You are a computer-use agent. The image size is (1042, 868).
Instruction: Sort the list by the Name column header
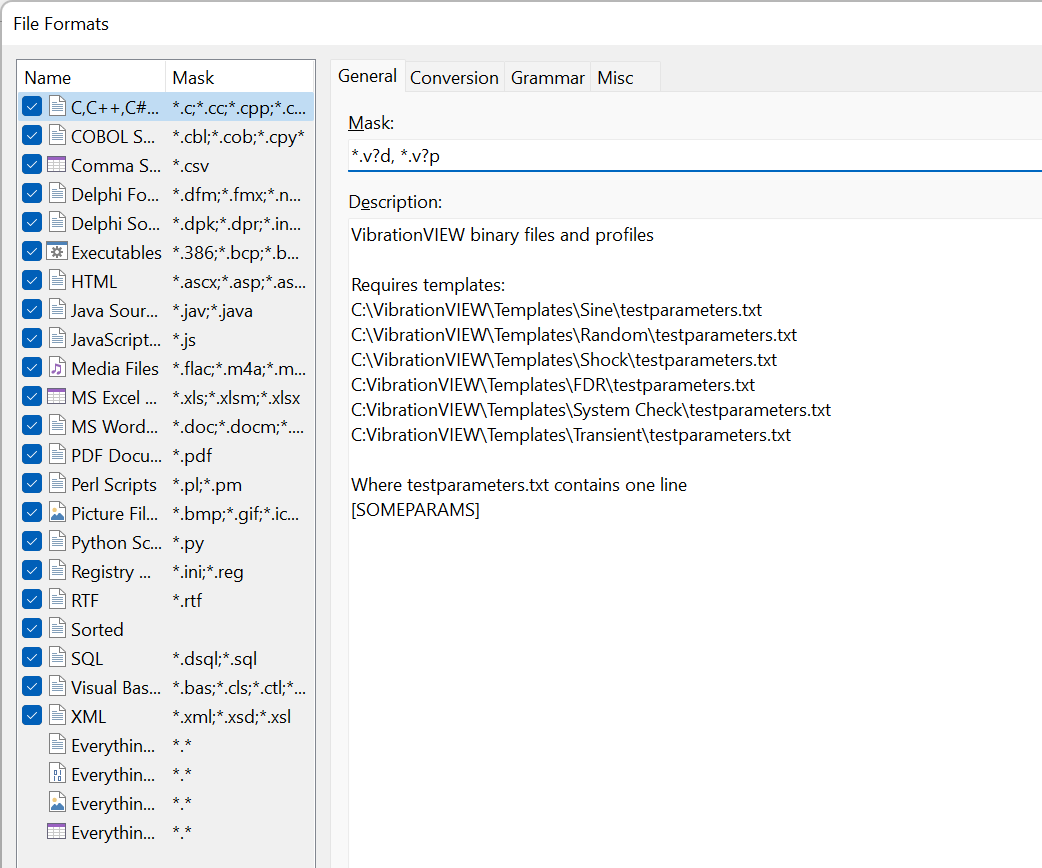click(x=90, y=78)
